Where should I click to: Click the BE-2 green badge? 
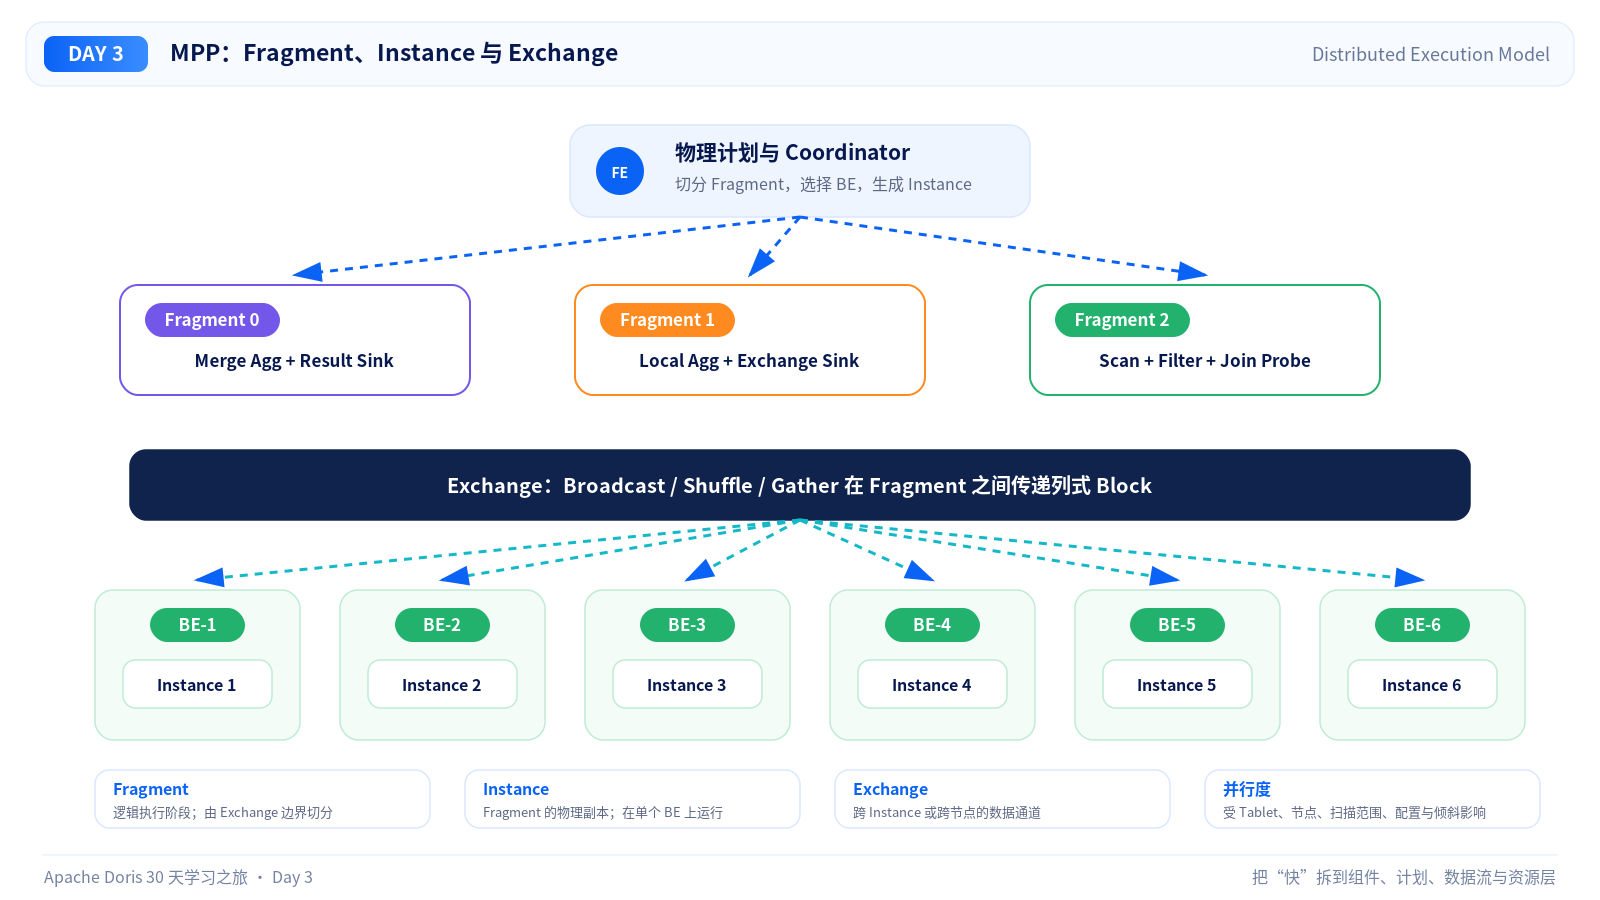442,625
